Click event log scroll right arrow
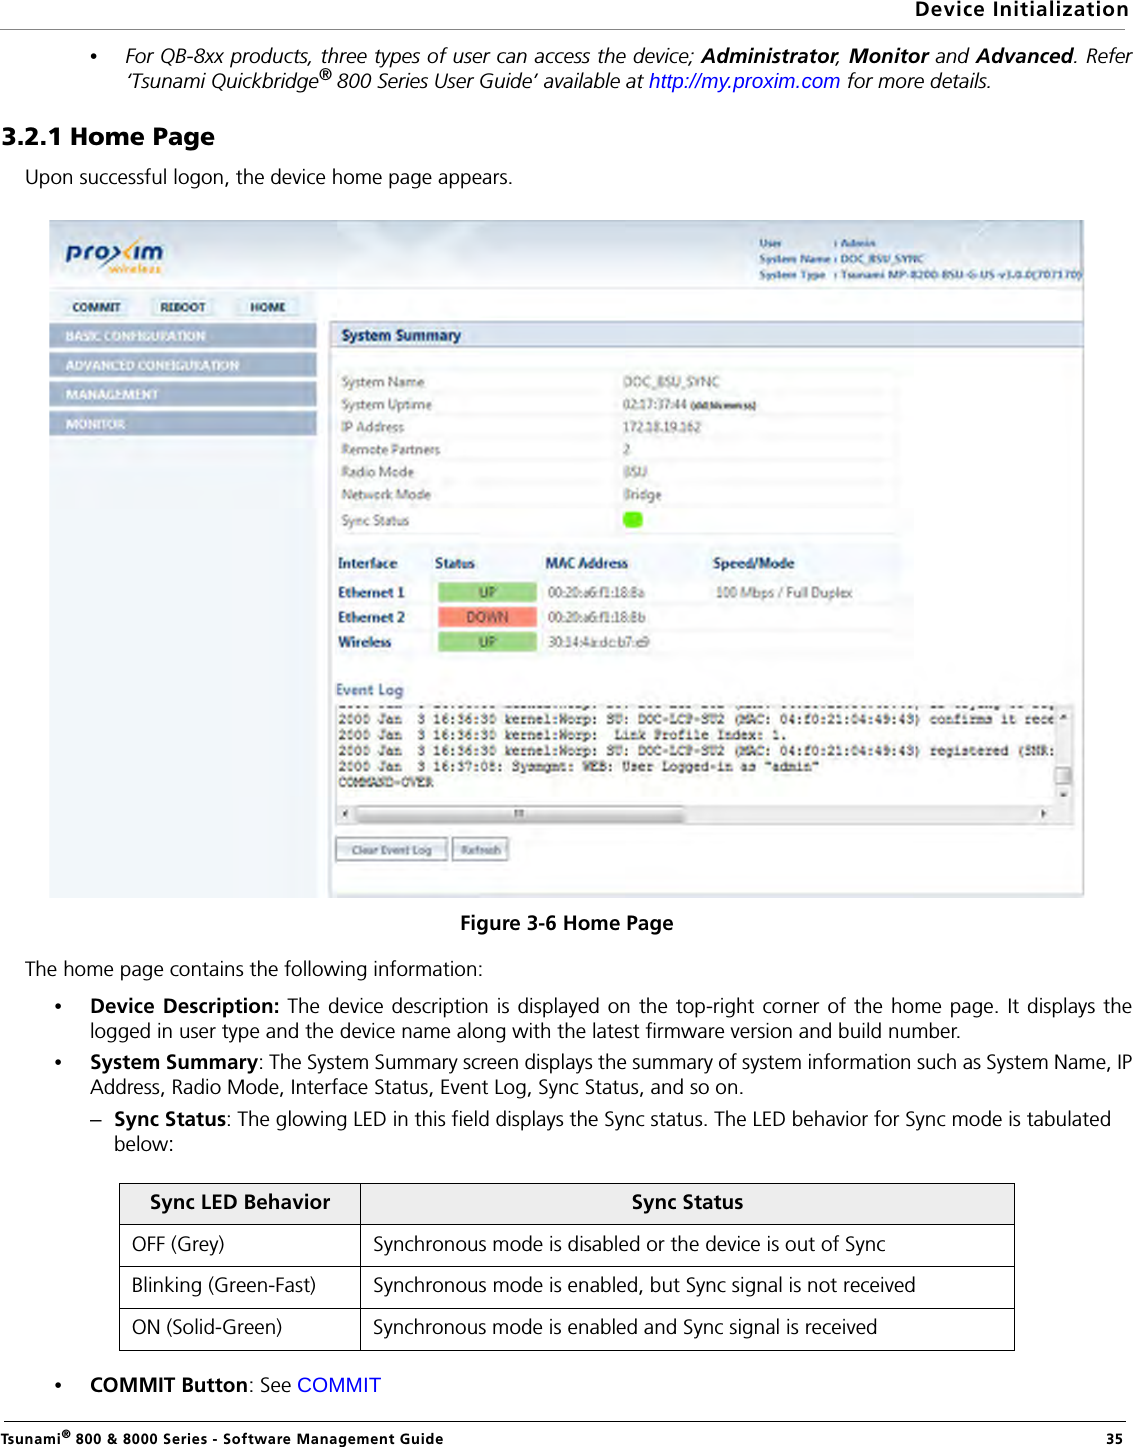 (1044, 814)
